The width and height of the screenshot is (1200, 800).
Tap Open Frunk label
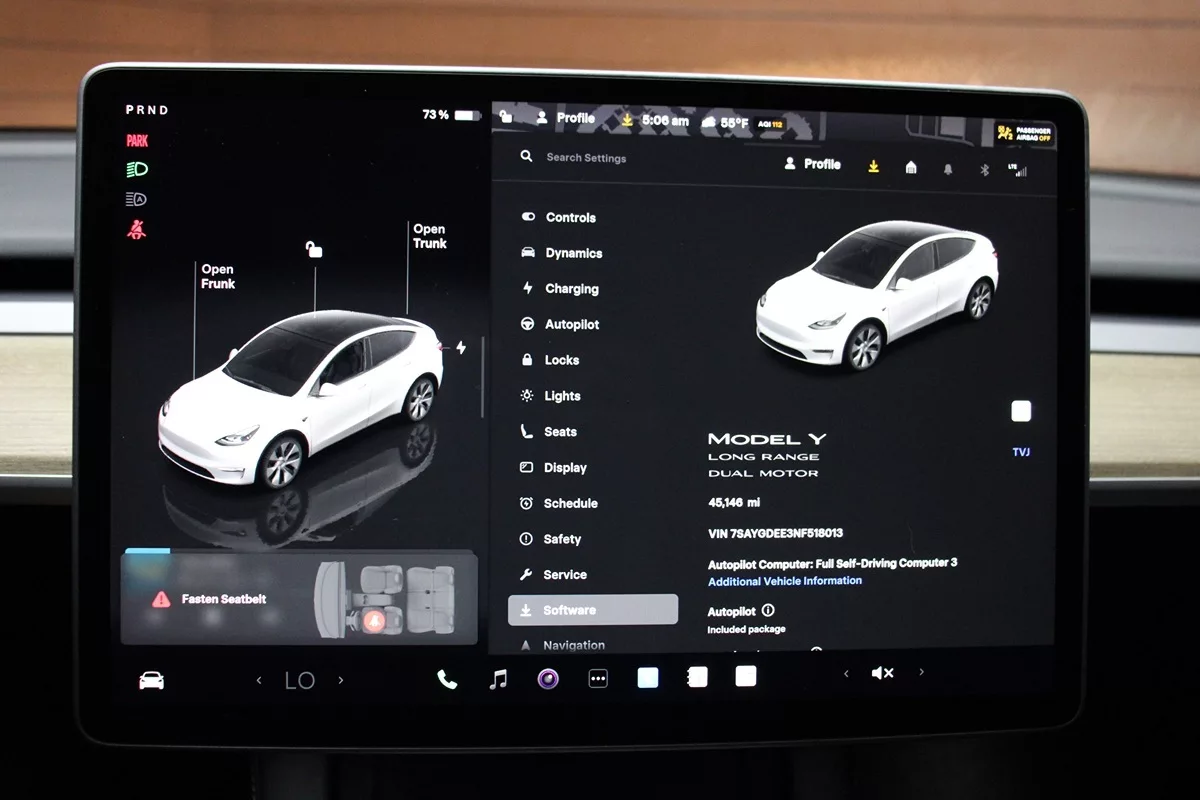[218, 276]
